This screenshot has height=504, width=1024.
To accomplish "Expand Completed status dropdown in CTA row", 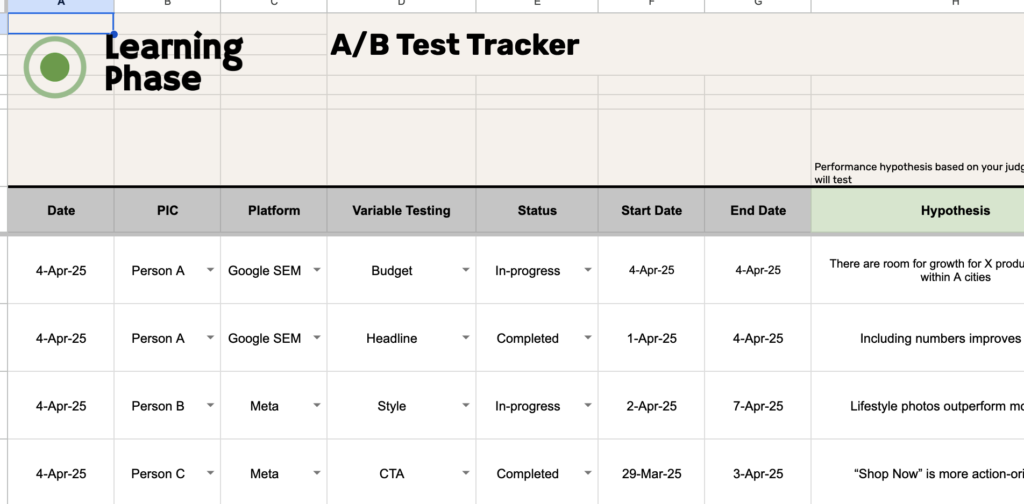I will pos(588,474).
